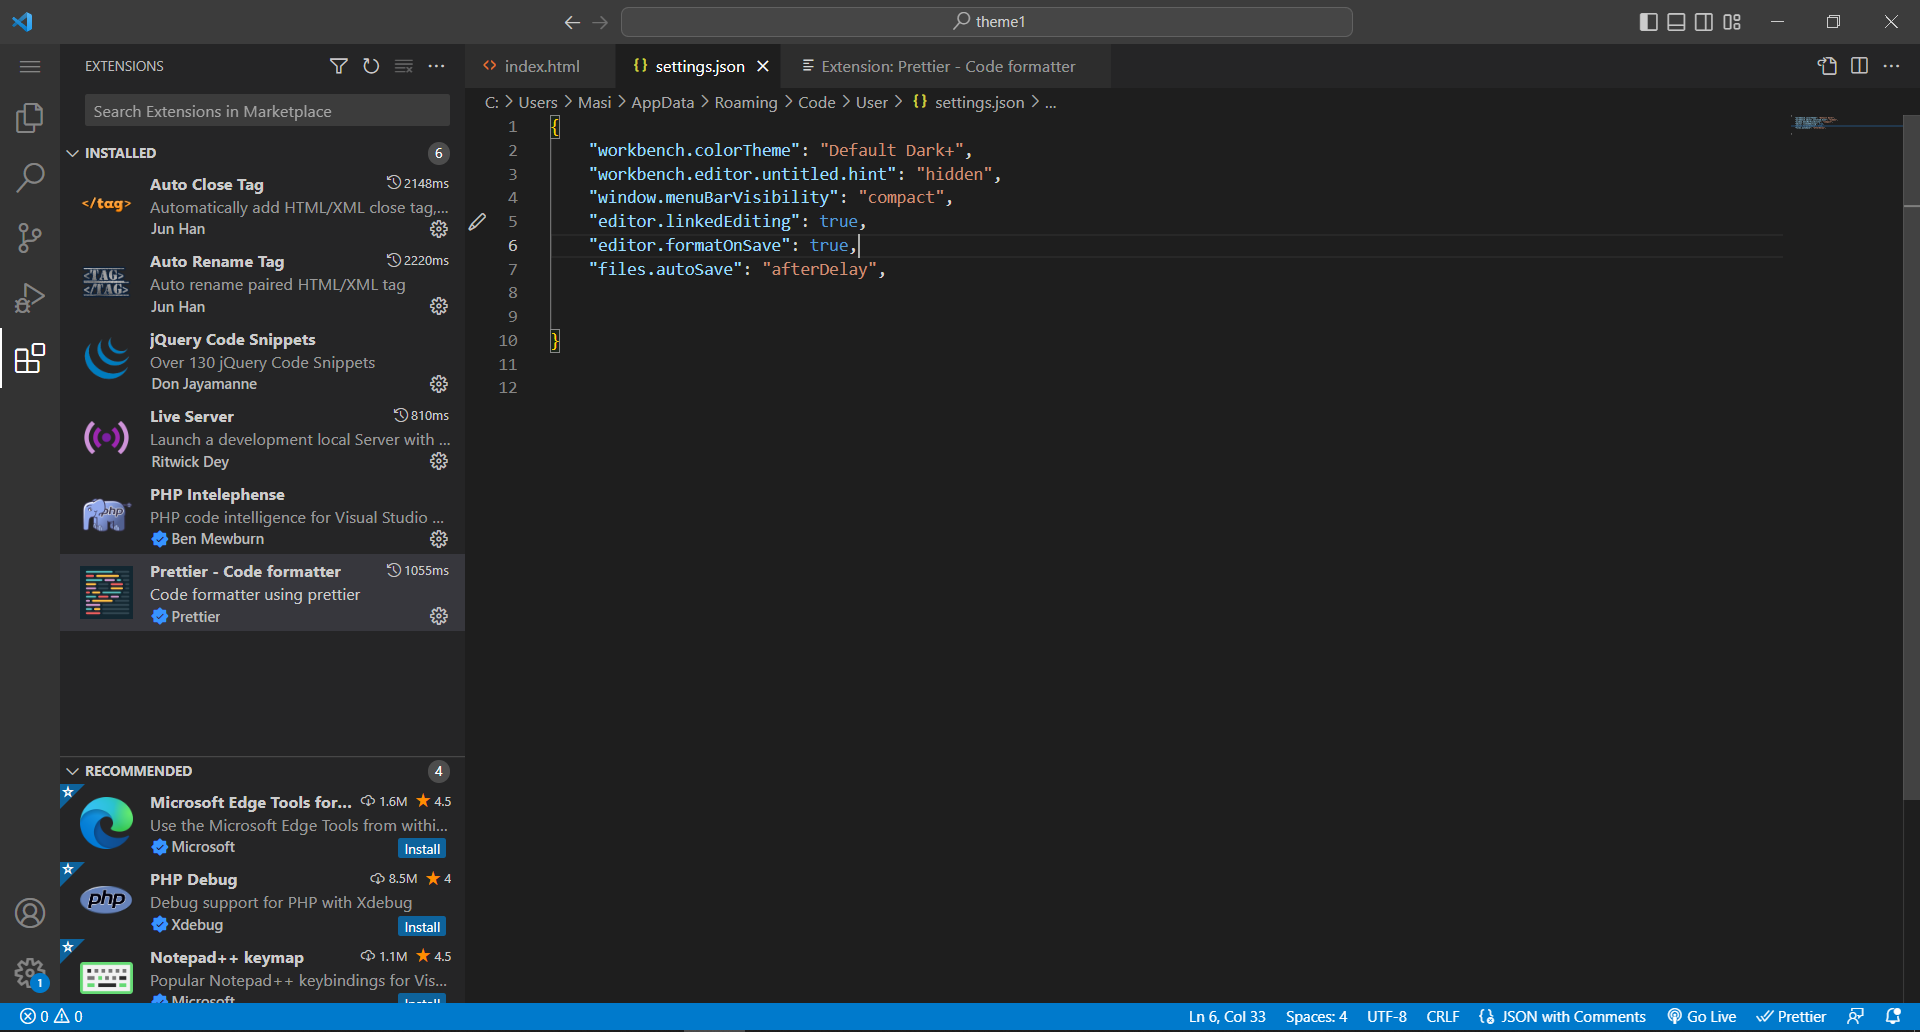Click the Code breadcrumb segment

click(816, 102)
